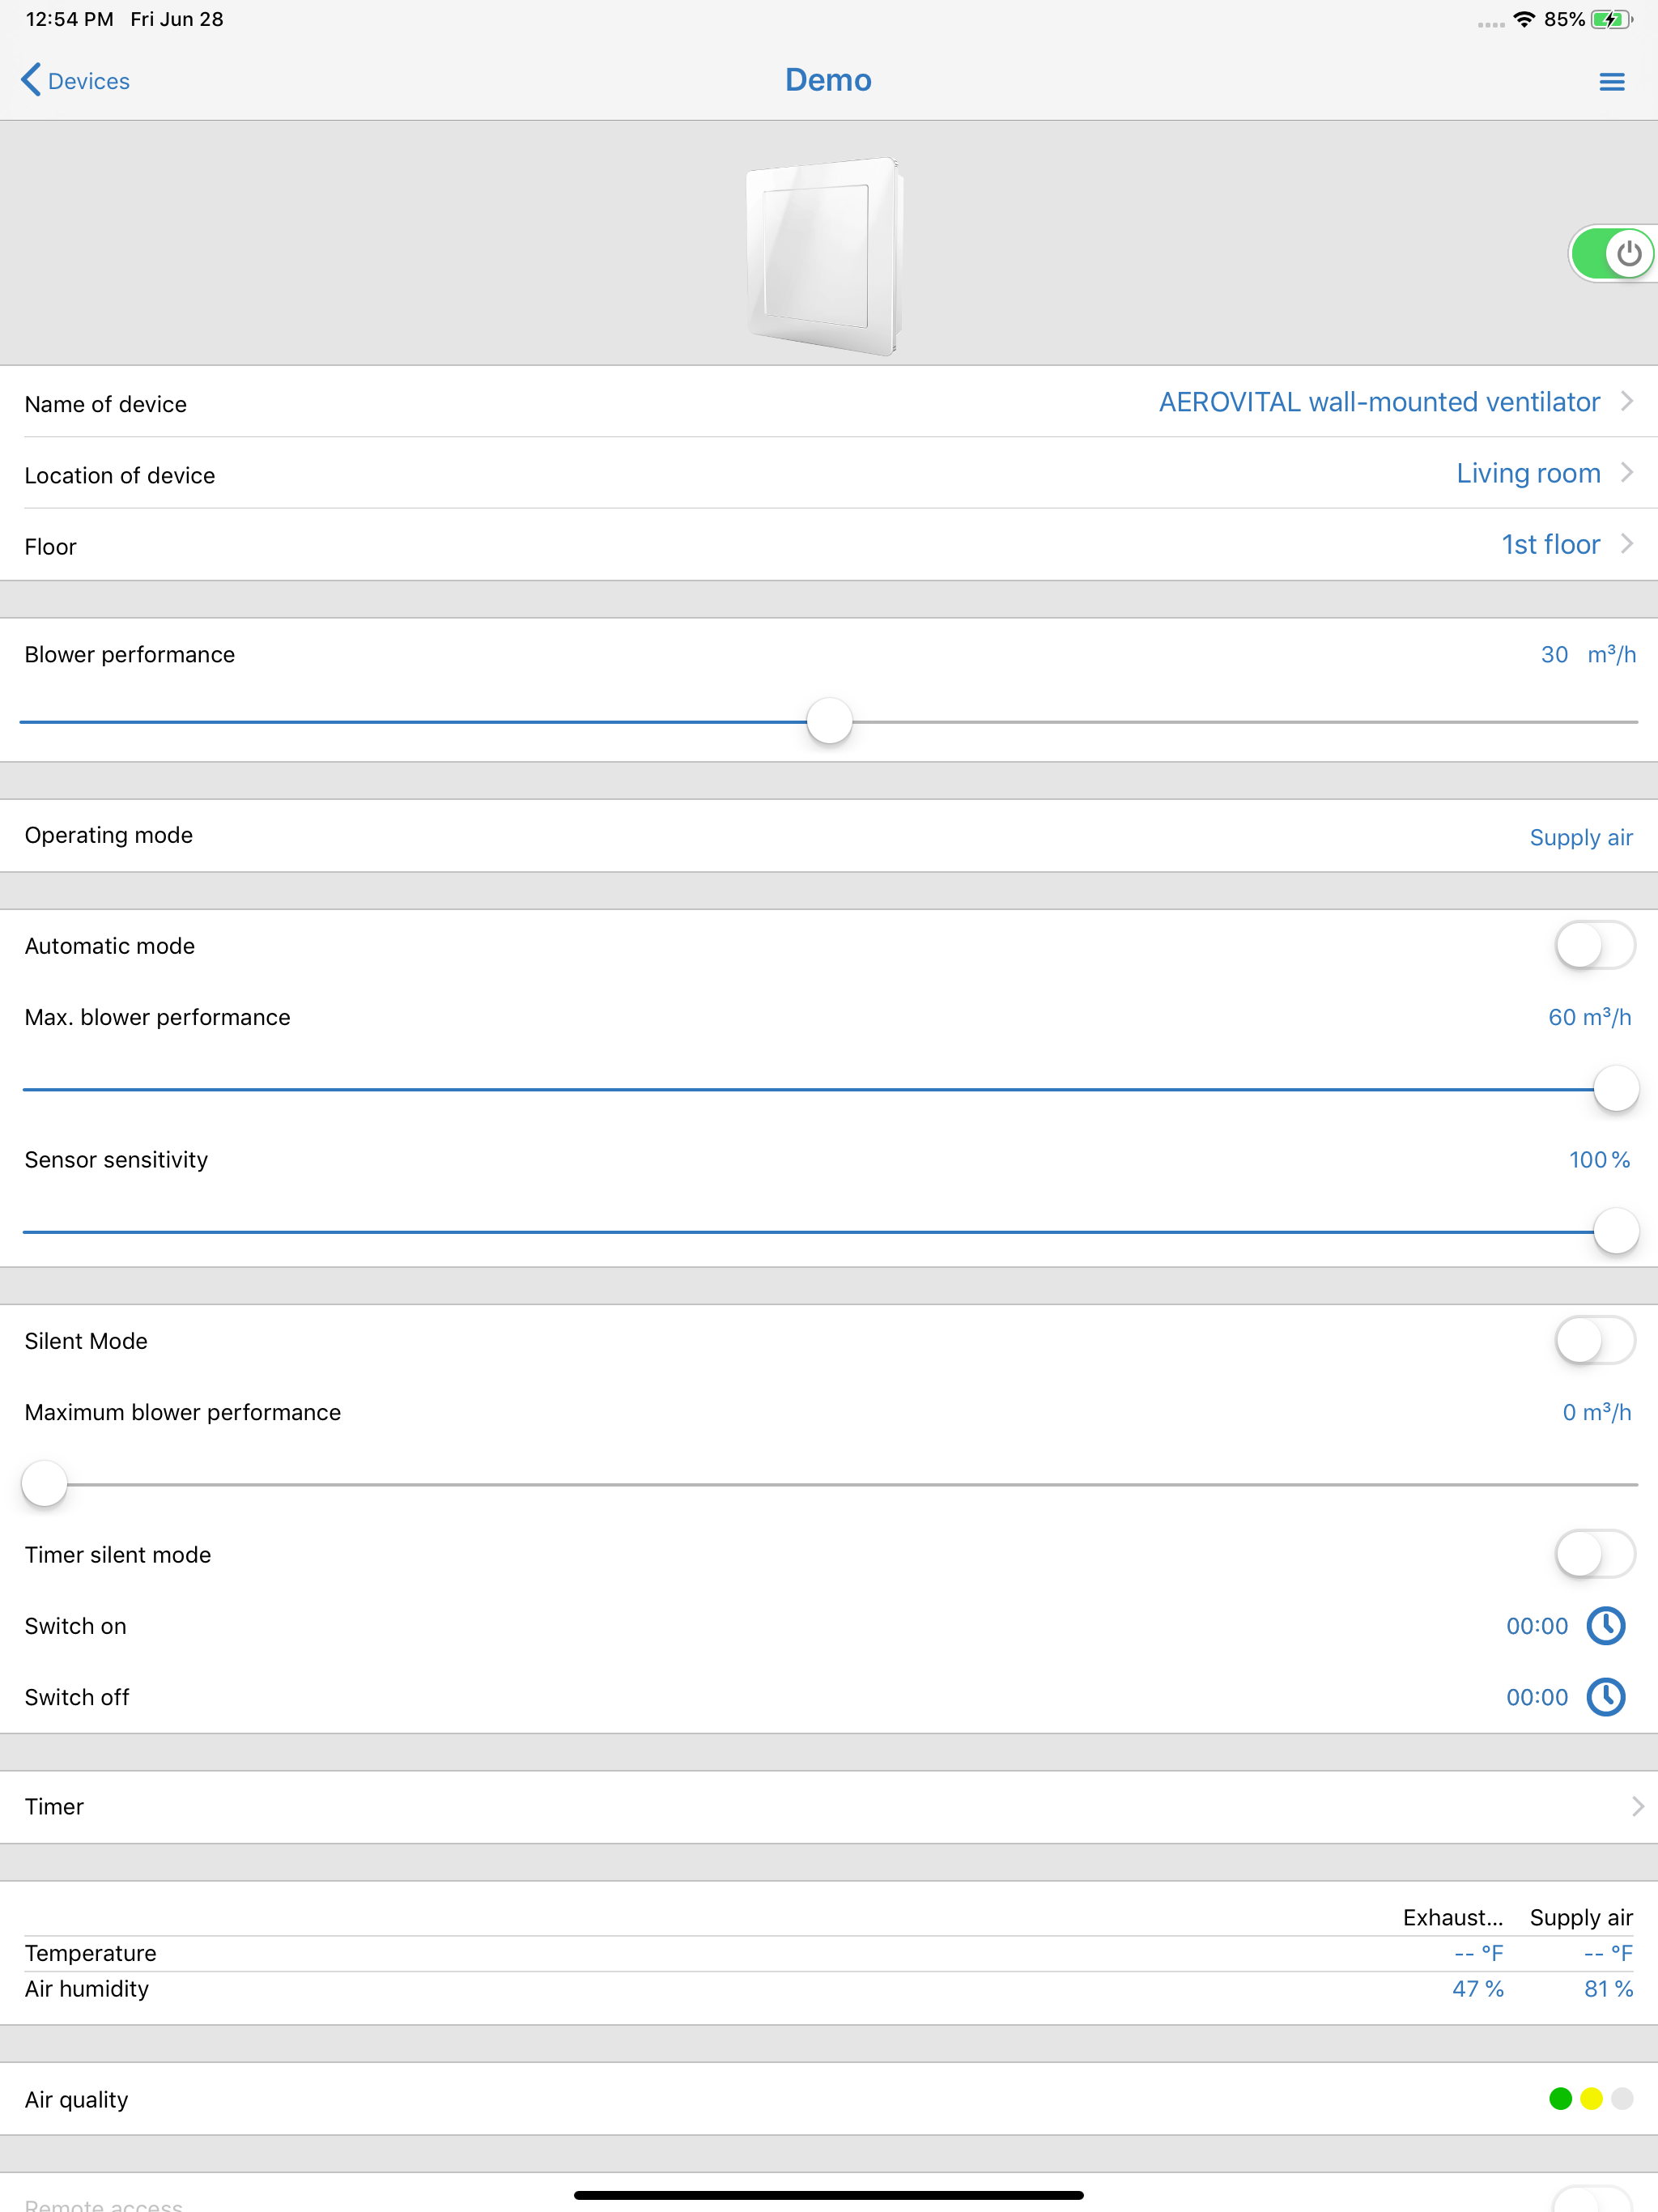Tap the 60 m³/h value
Image resolution: width=1658 pixels, height=2212 pixels.
point(1589,1017)
